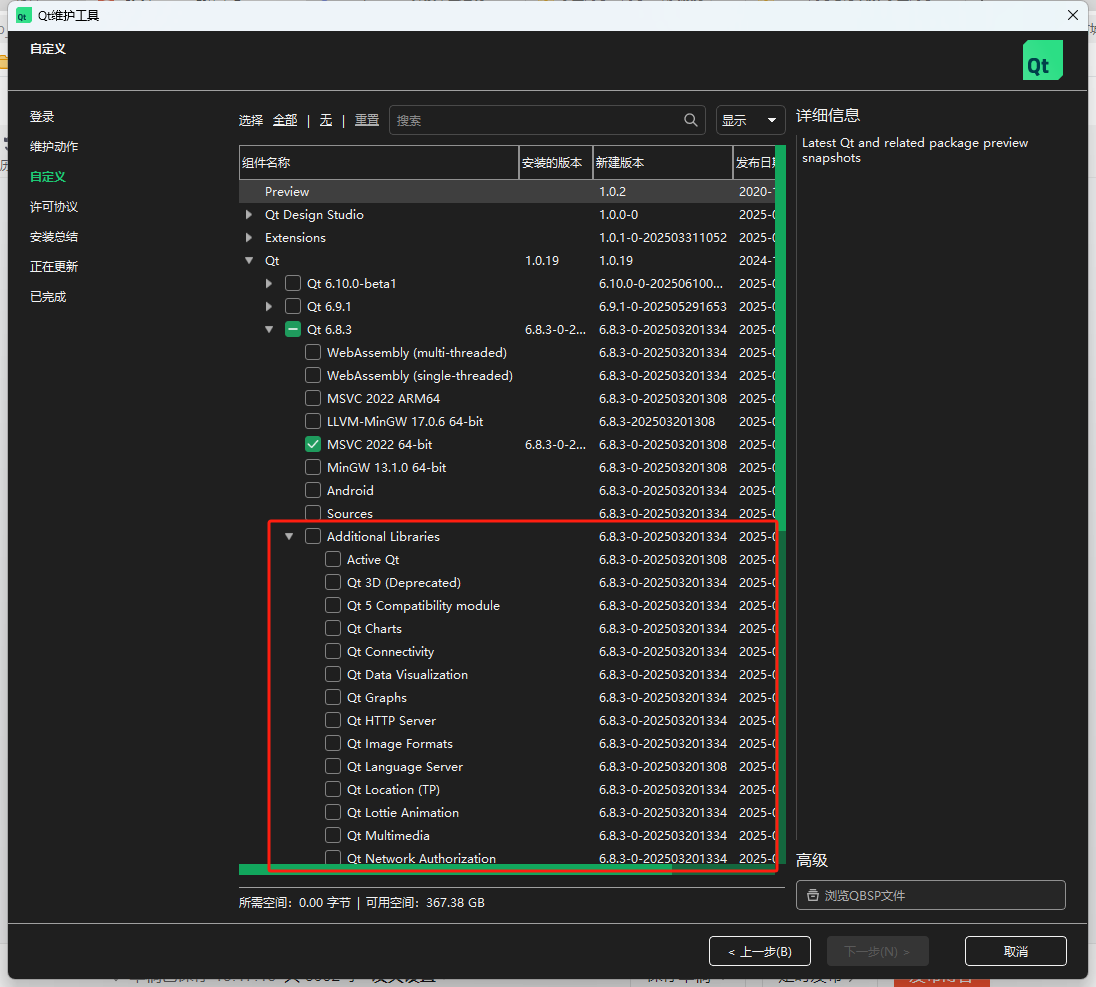
Task: Click the Qt logo in the header
Action: [x=1042, y=60]
